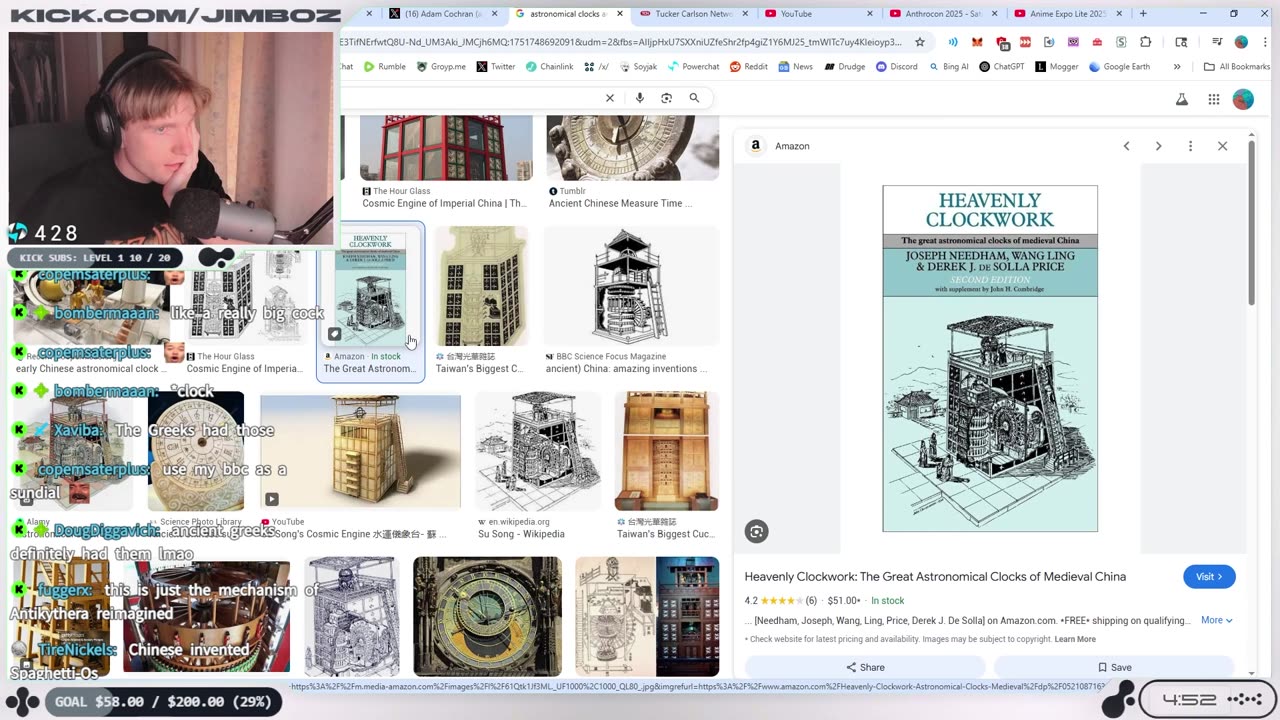Open the Groyp.me bookmark
This screenshot has height=720, width=1280.
441,67
